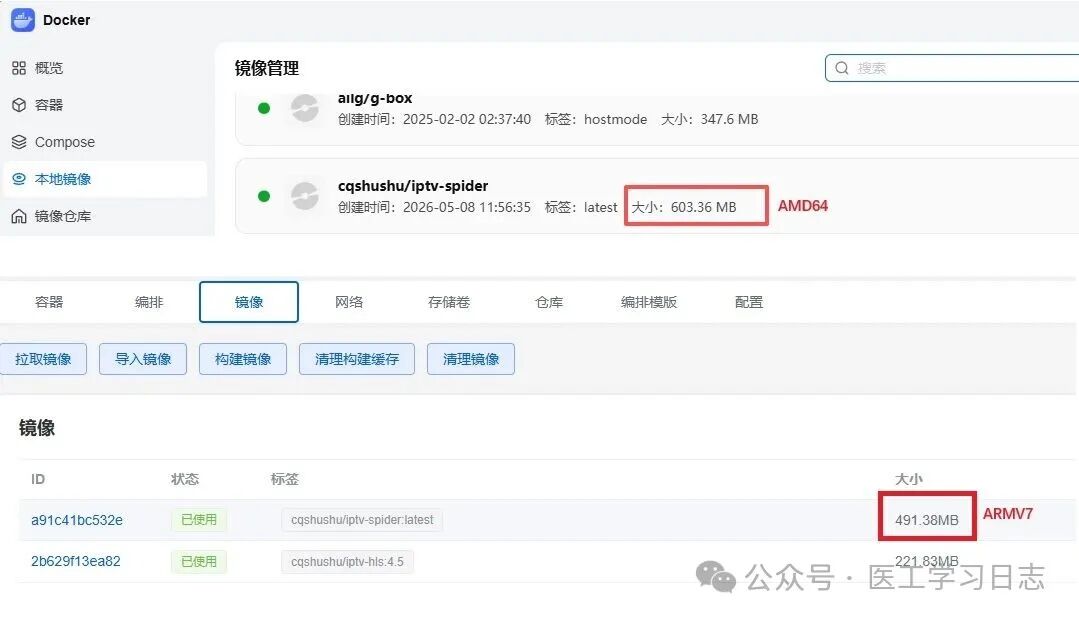
Task: Click green status dot of allg/g-box
Action: 264,108
